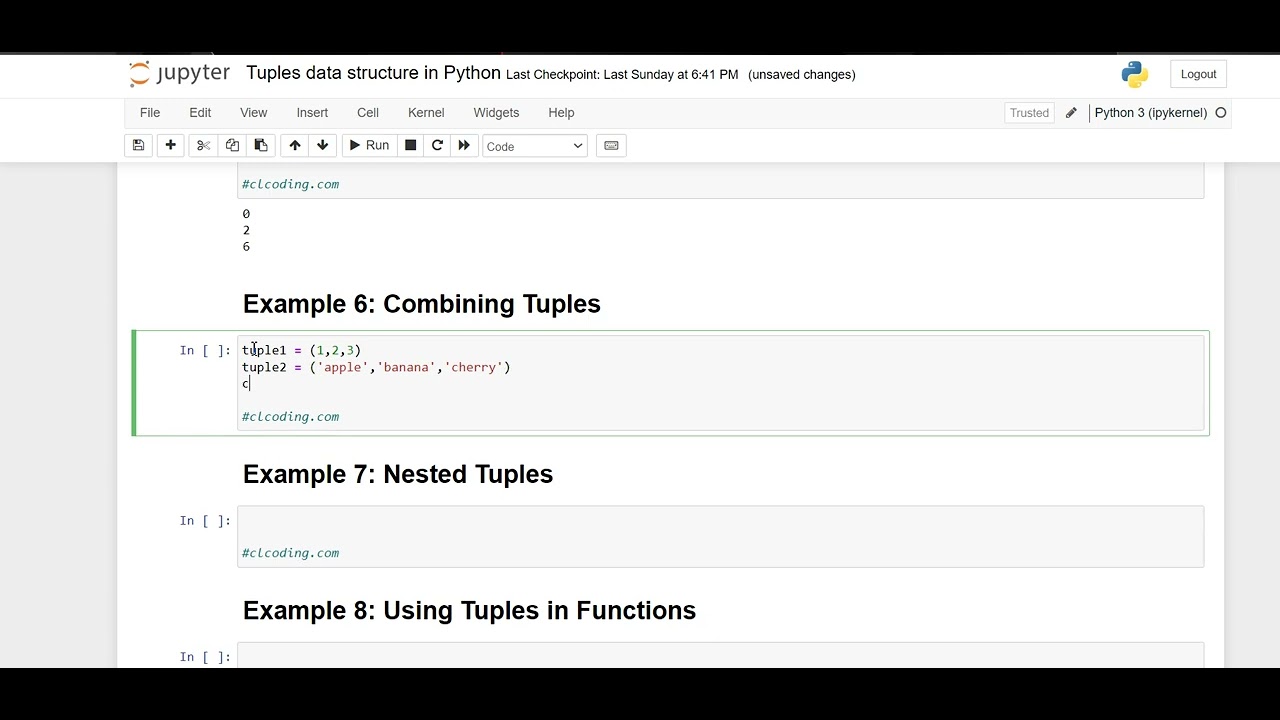Restart kernel and run all icon
This screenshot has width=1280, height=720.
pyautogui.click(x=464, y=146)
